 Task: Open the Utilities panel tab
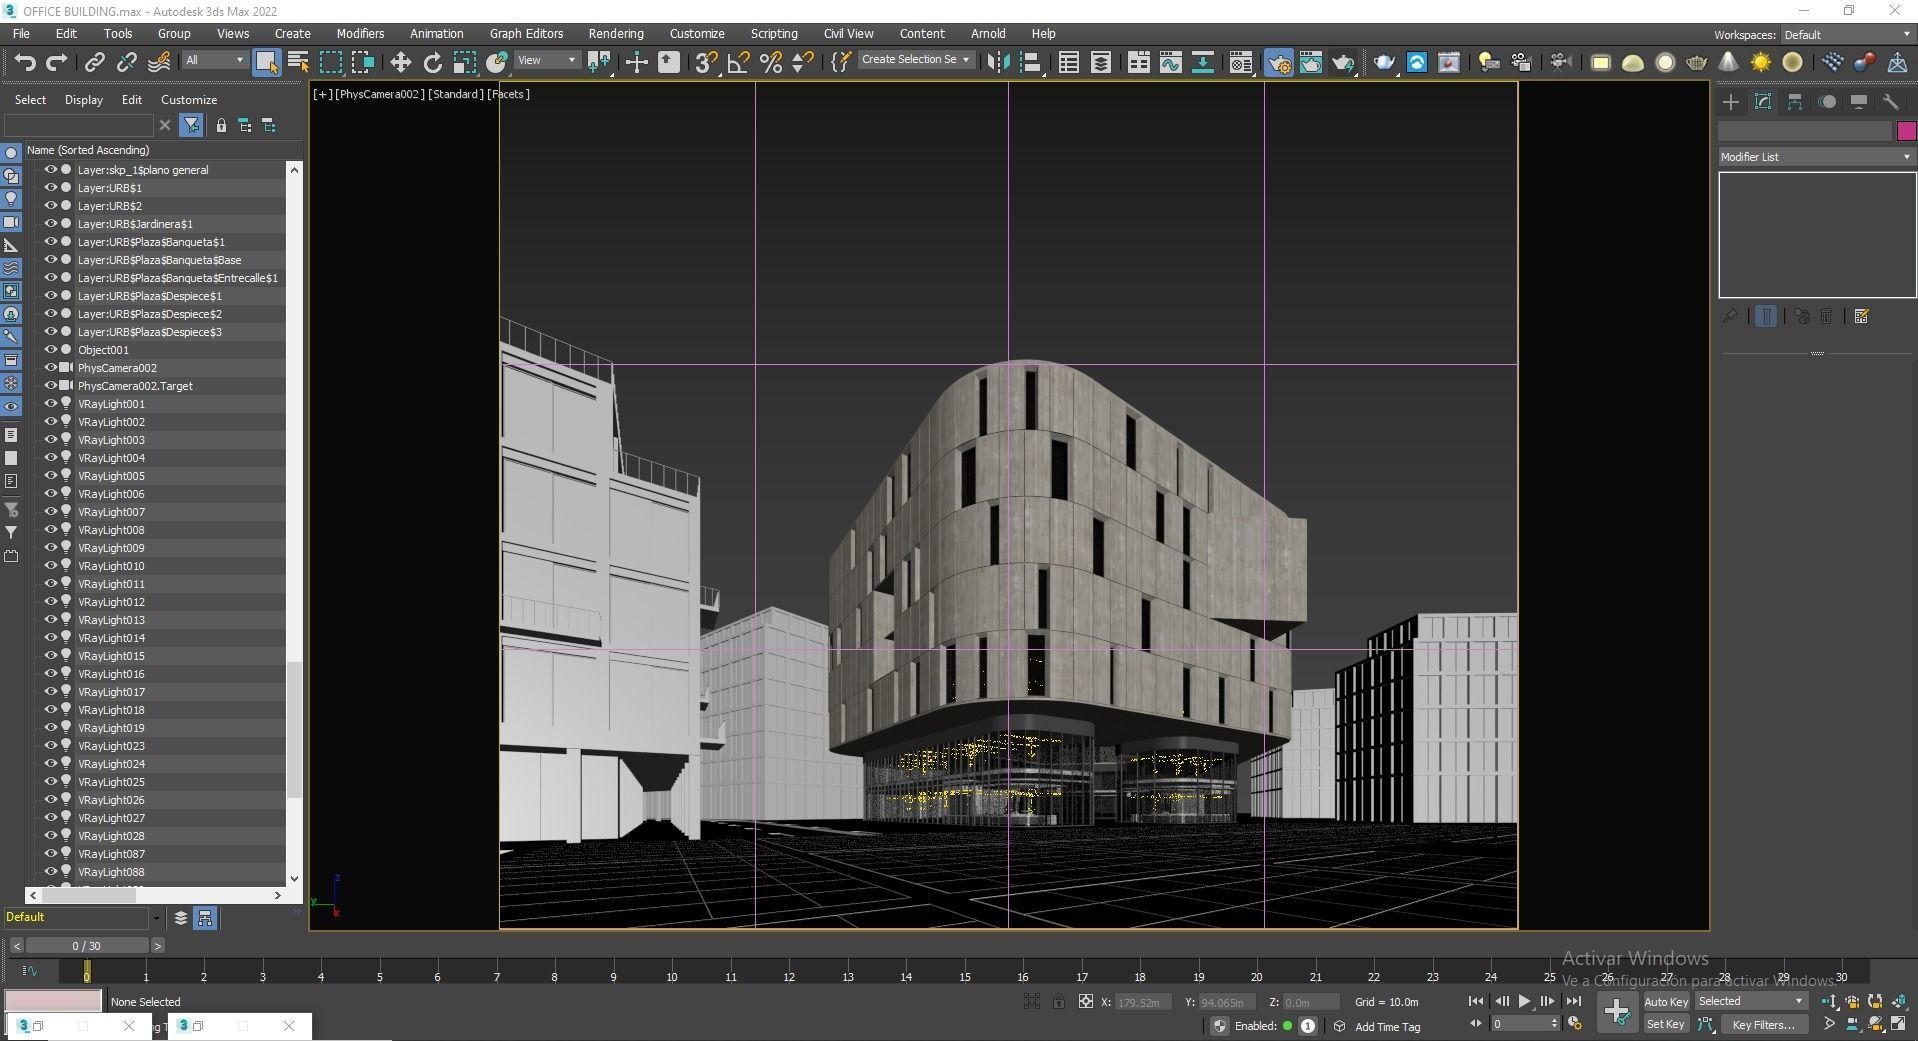pyautogui.click(x=1891, y=102)
